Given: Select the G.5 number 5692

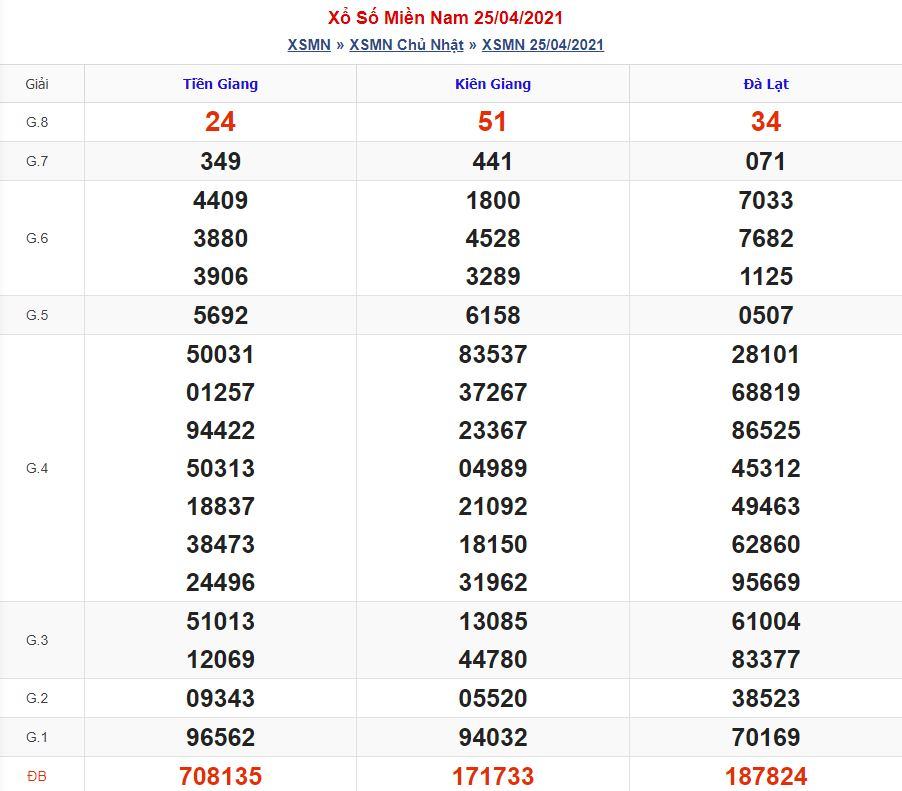Looking at the screenshot, I should coord(220,315).
